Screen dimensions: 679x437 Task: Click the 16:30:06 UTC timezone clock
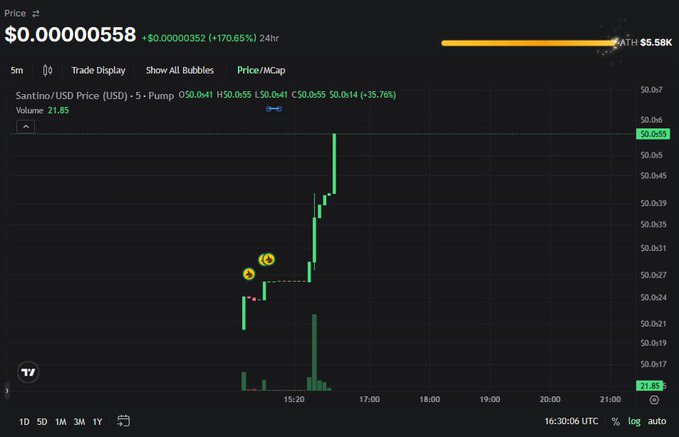(x=571, y=421)
